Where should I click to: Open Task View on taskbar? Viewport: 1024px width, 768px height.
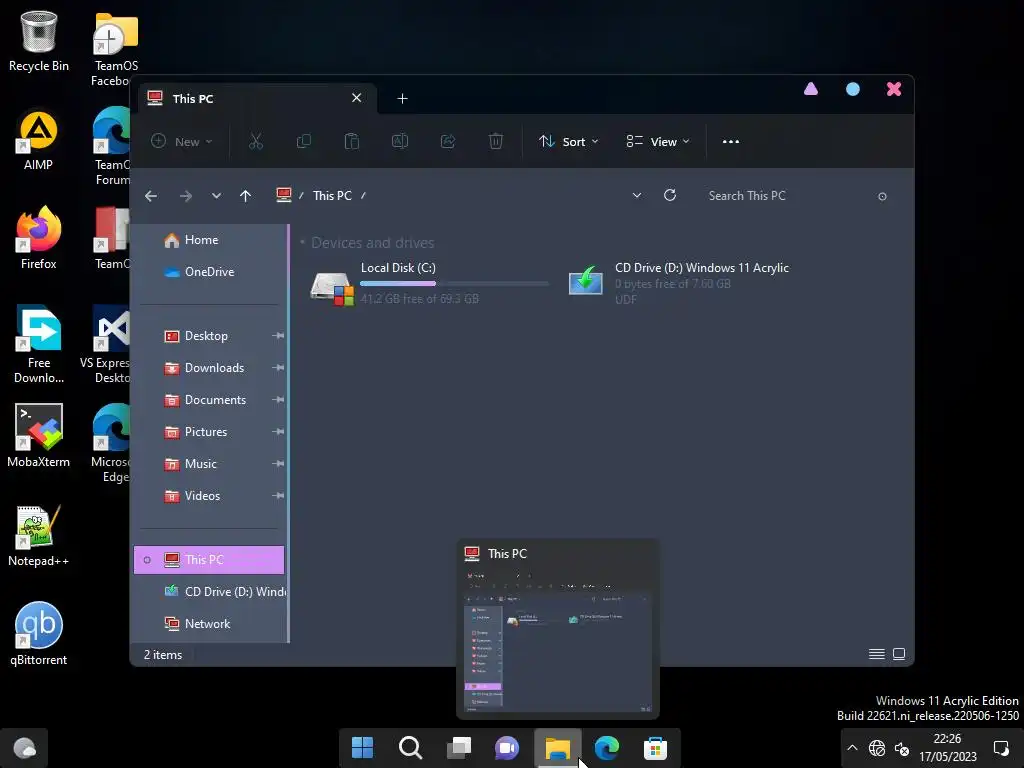459,748
